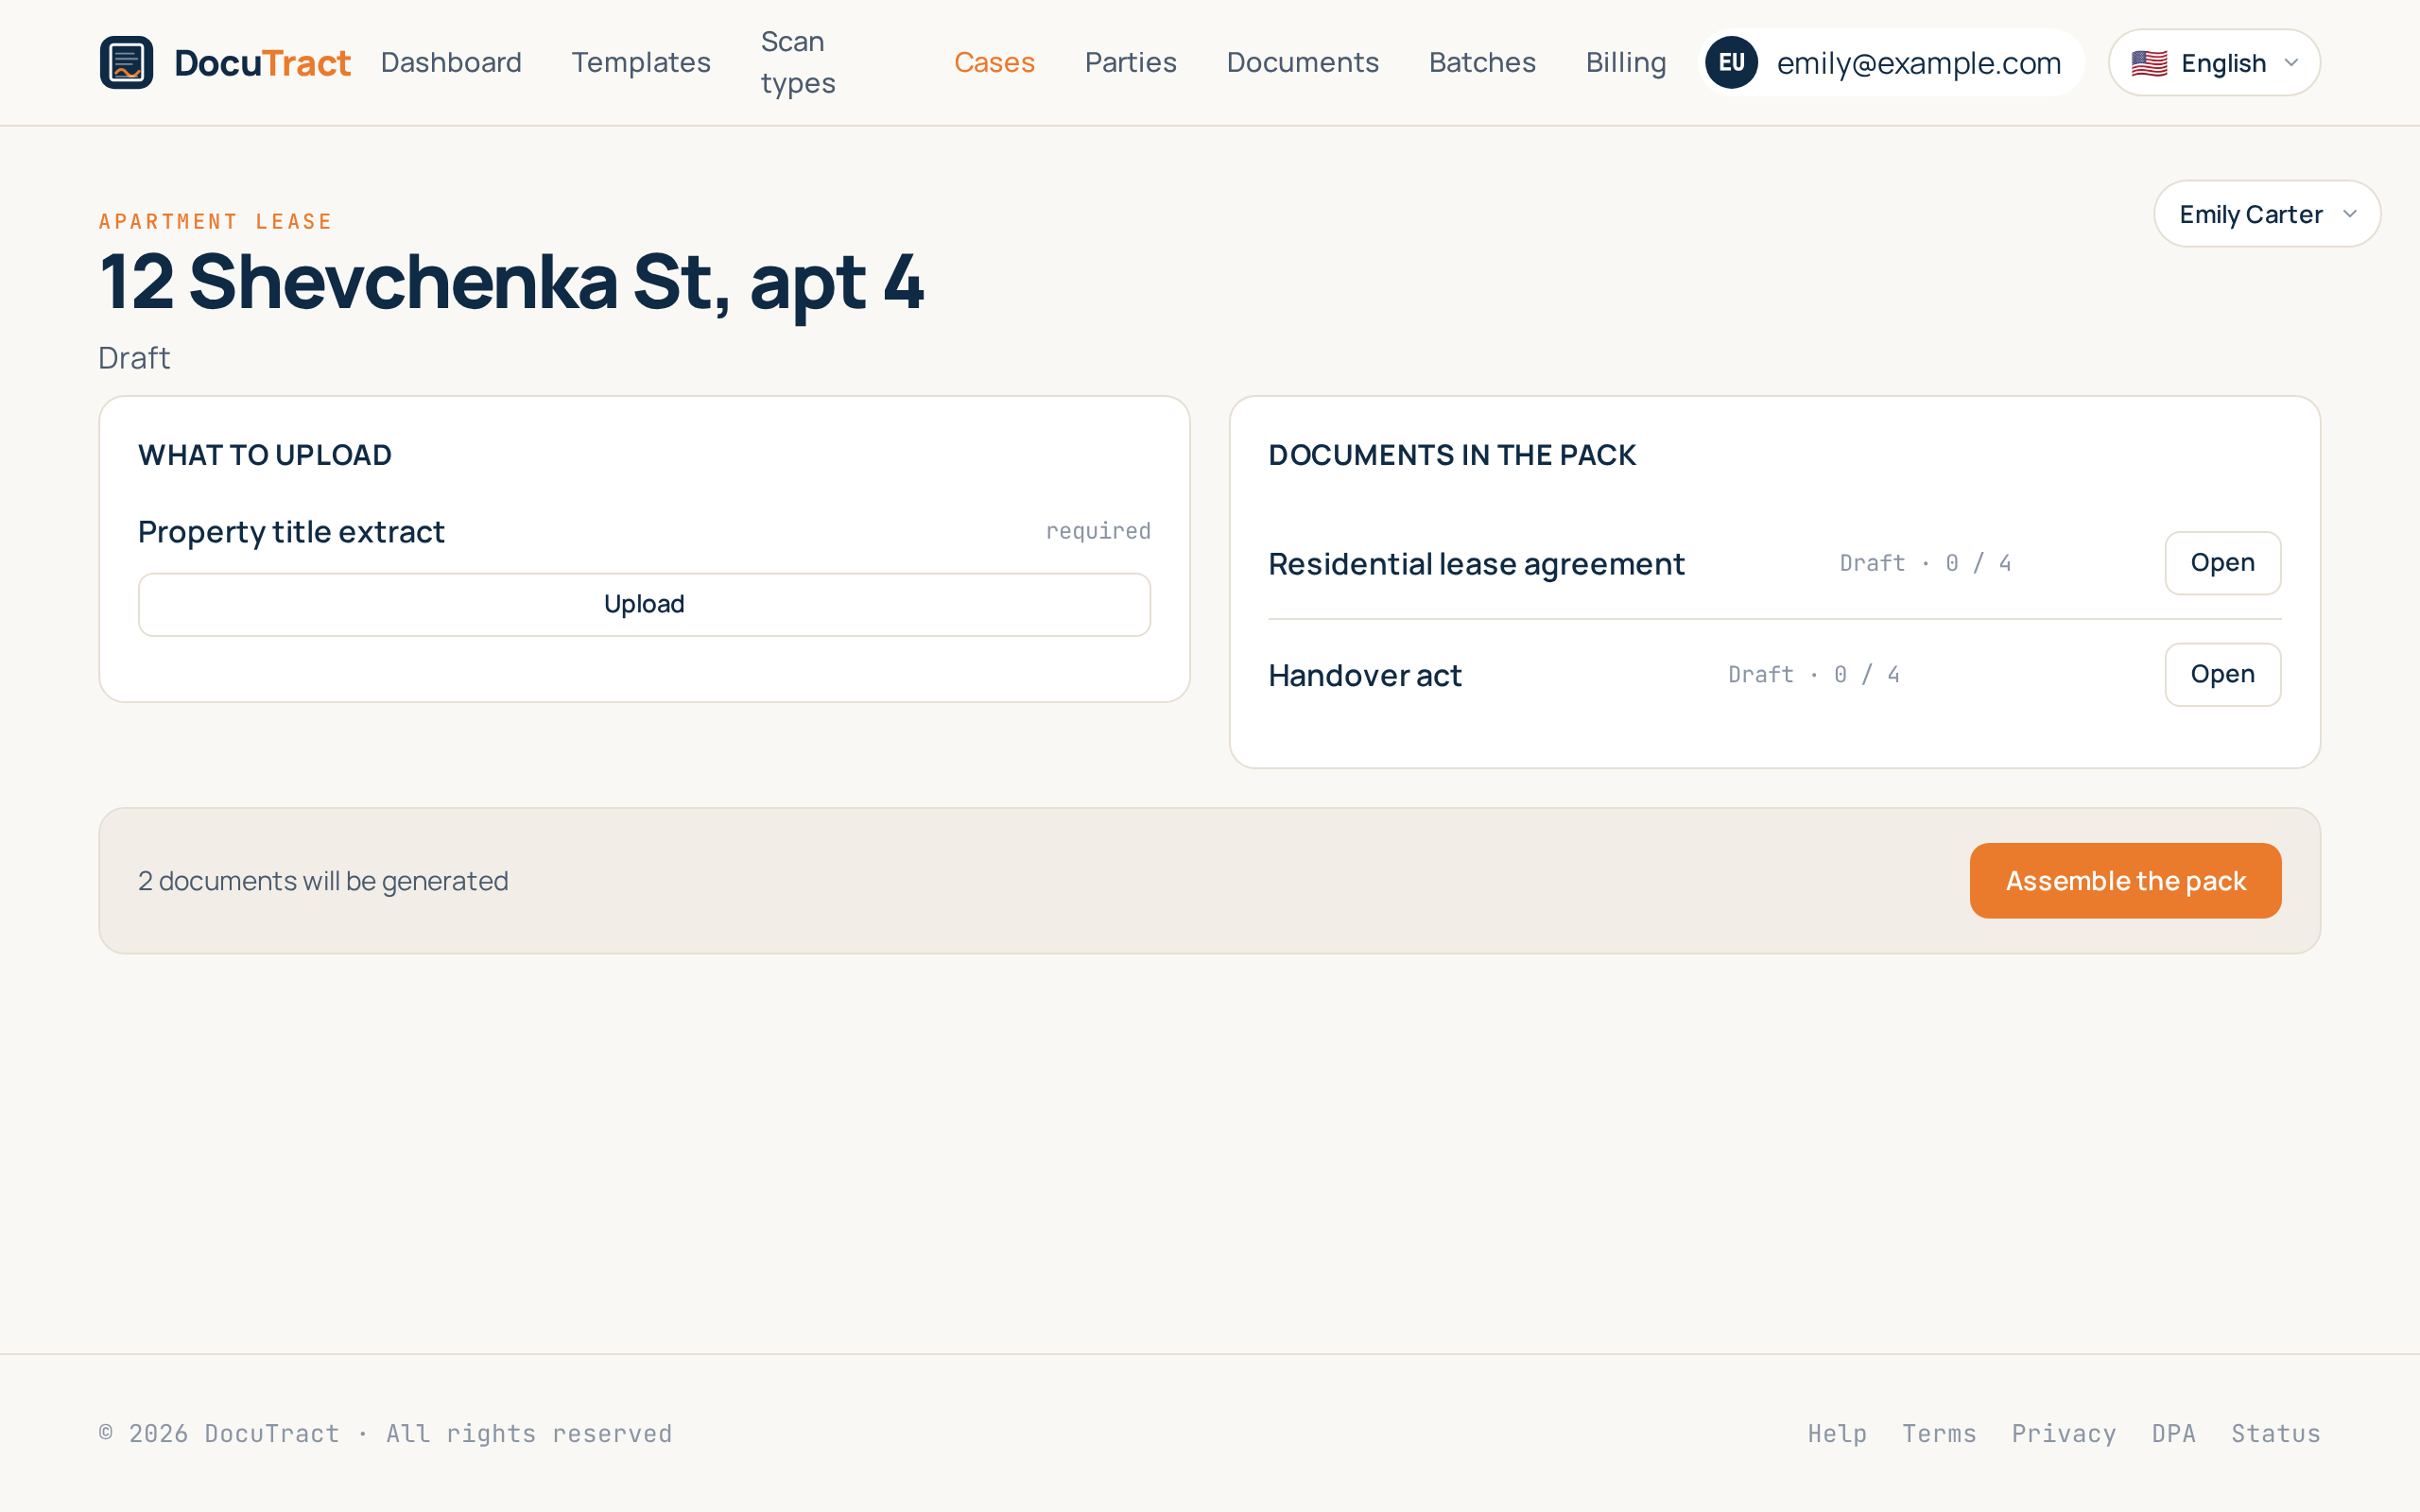Screen dimensions: 2420x1512
Task: Click the "required" tag
Action: [1098, 531]
